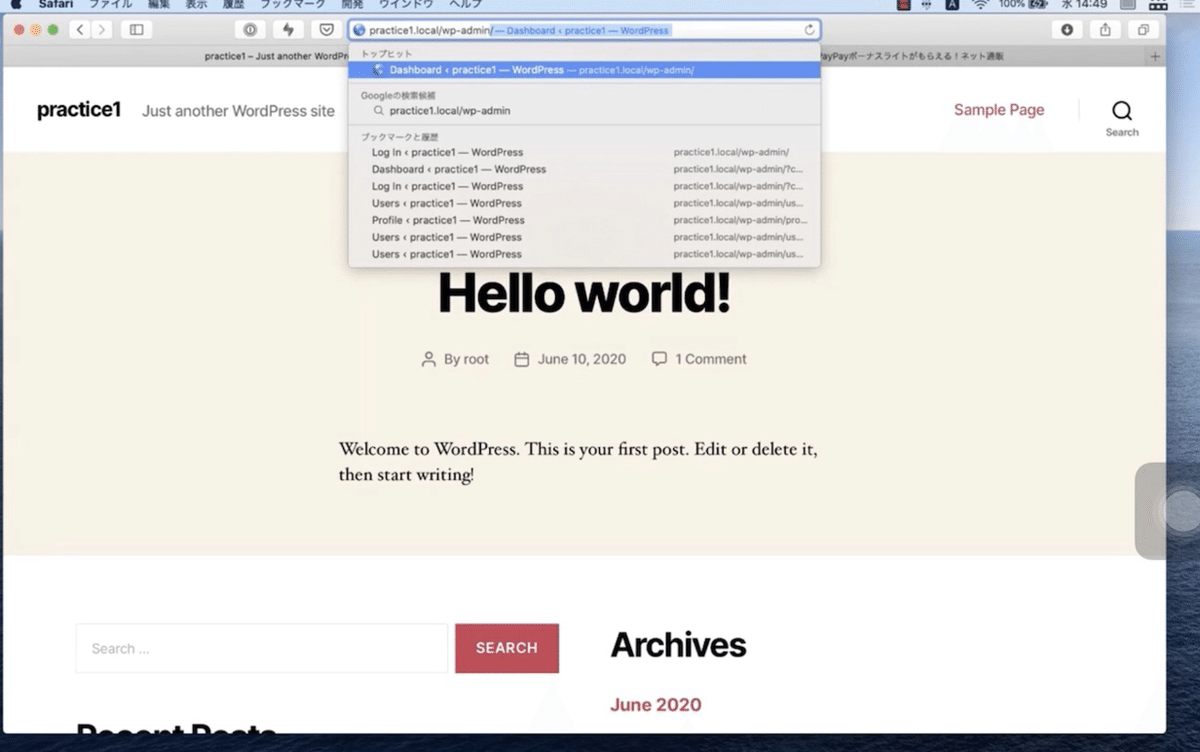
Task: Reload page using address bar refresh icon
Action: pos(809,30)
